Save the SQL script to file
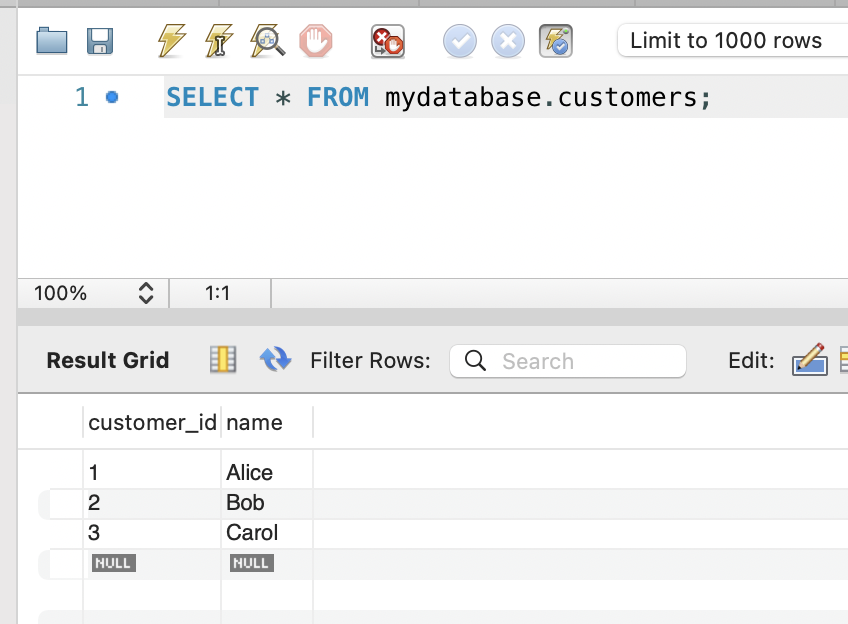 (x=100, y=41)
